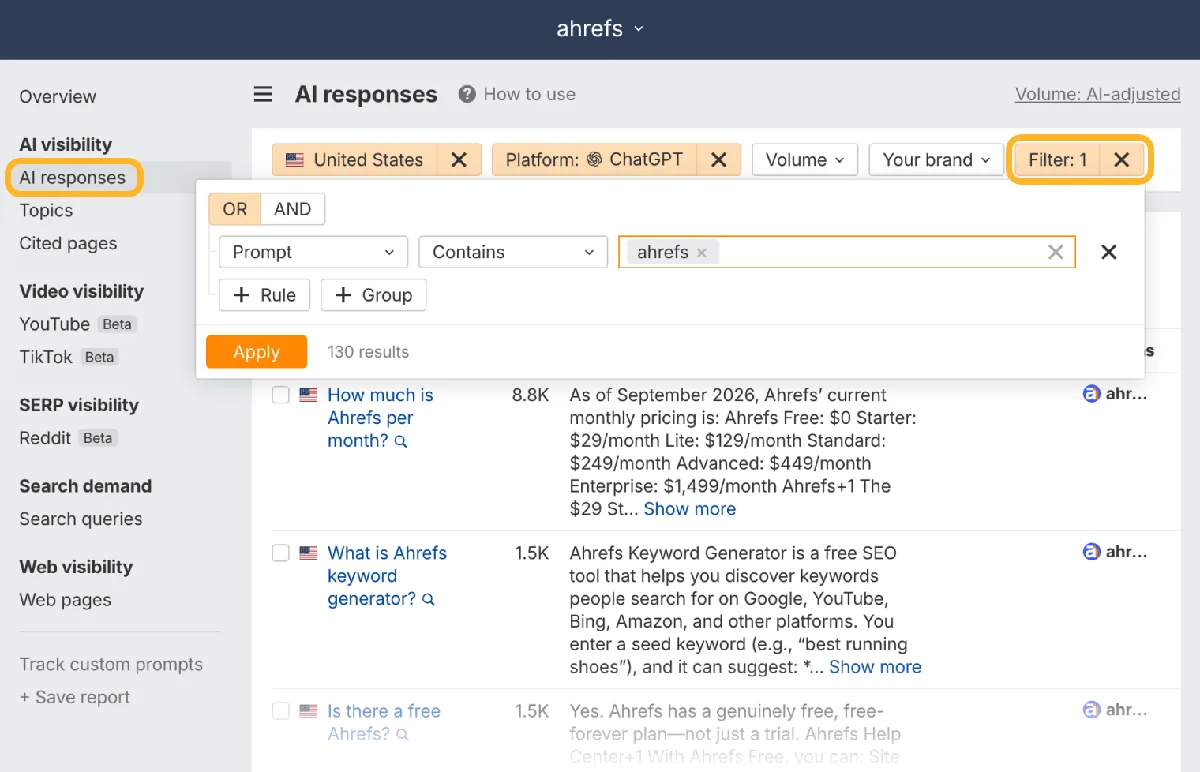Clear Filter: 1 using its X icon
Image resolution: width=1200 pixels, height=772 pixels.
tap(1122, 160)
